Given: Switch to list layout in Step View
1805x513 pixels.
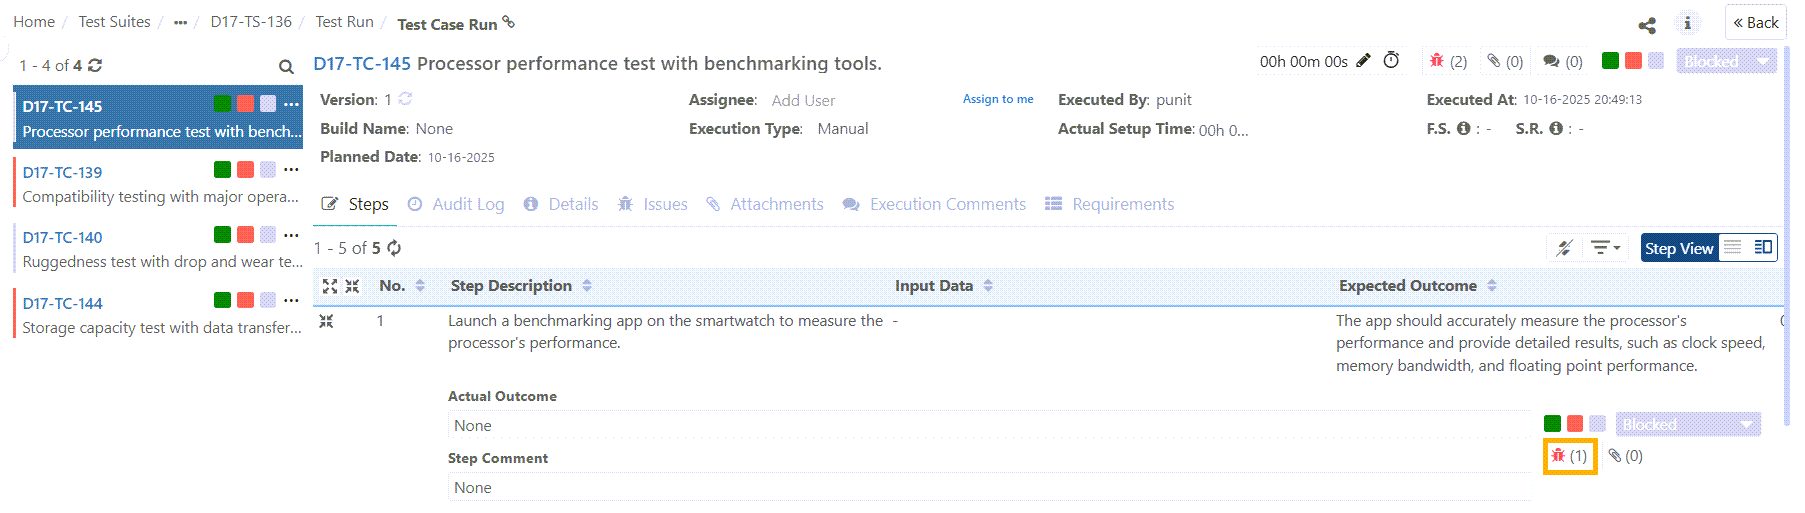Looking at the screenshot, I should pyautogui.click(x=1733, y=247).
